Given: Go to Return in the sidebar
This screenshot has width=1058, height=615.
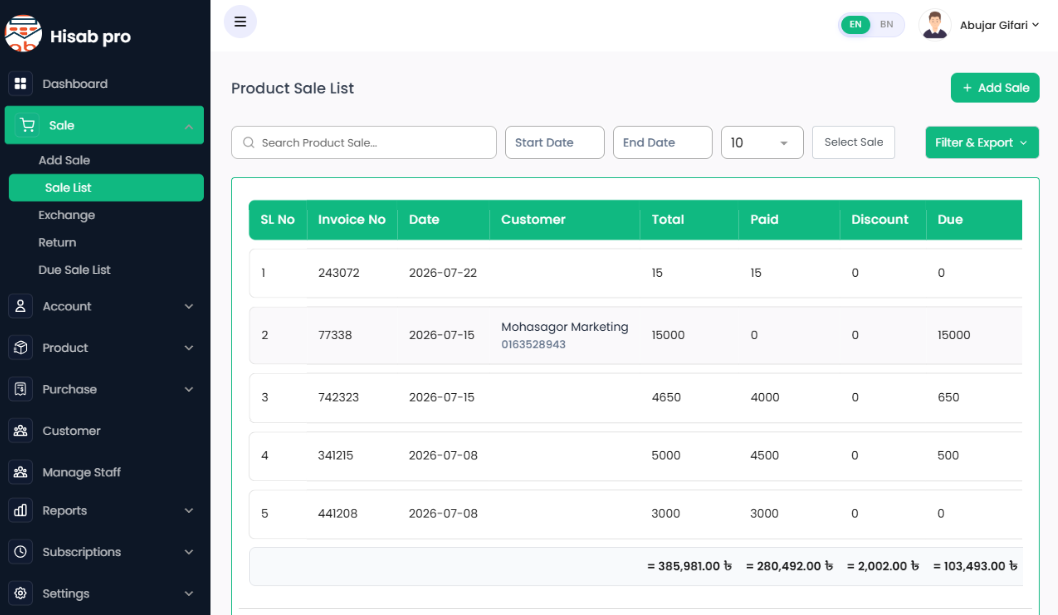Looking at the screenshot, I should click(57, 242).
